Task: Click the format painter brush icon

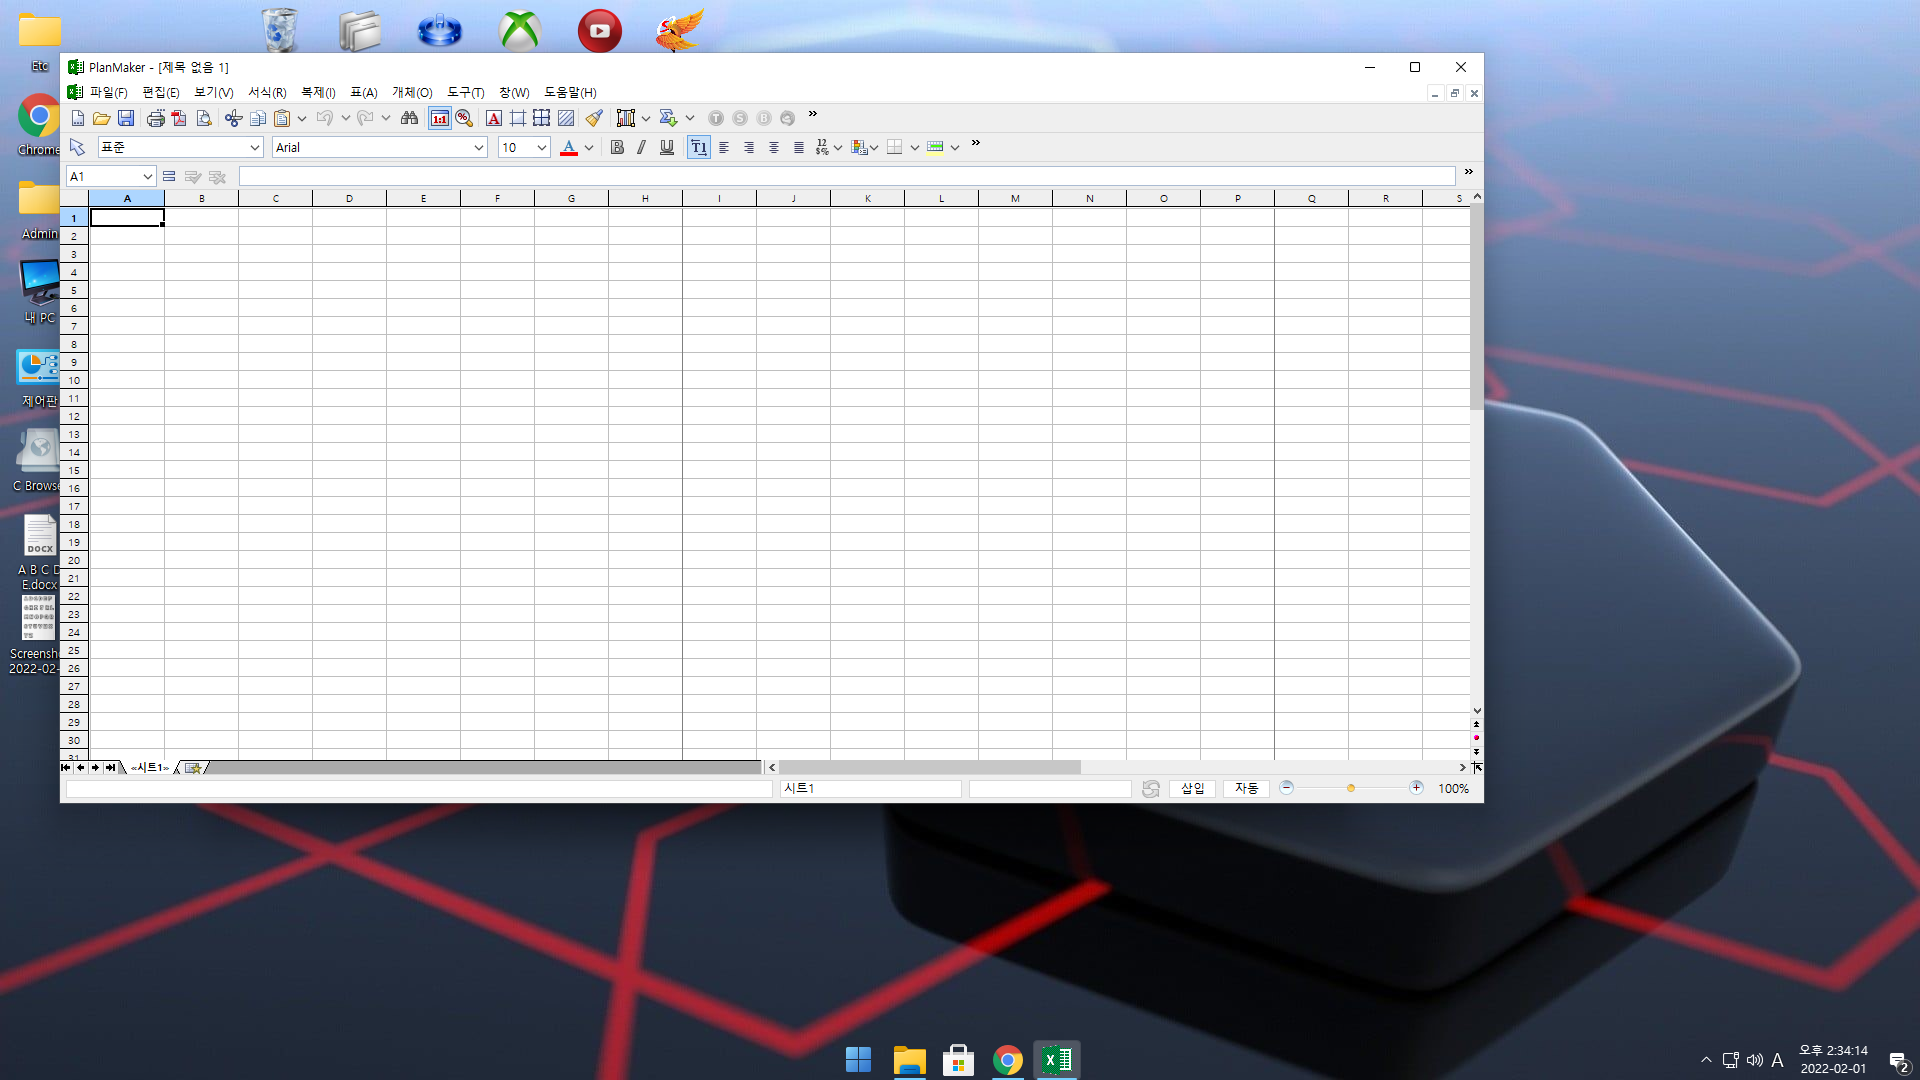Action: (x=594, y=118)
